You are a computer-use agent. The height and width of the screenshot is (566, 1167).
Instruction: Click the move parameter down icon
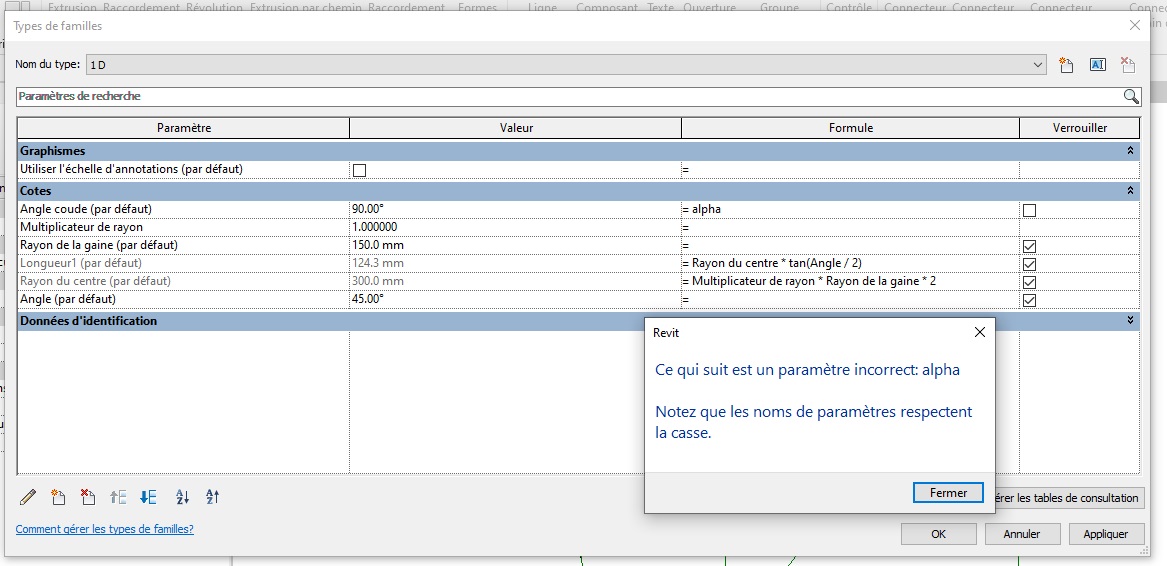pos(149,497)
